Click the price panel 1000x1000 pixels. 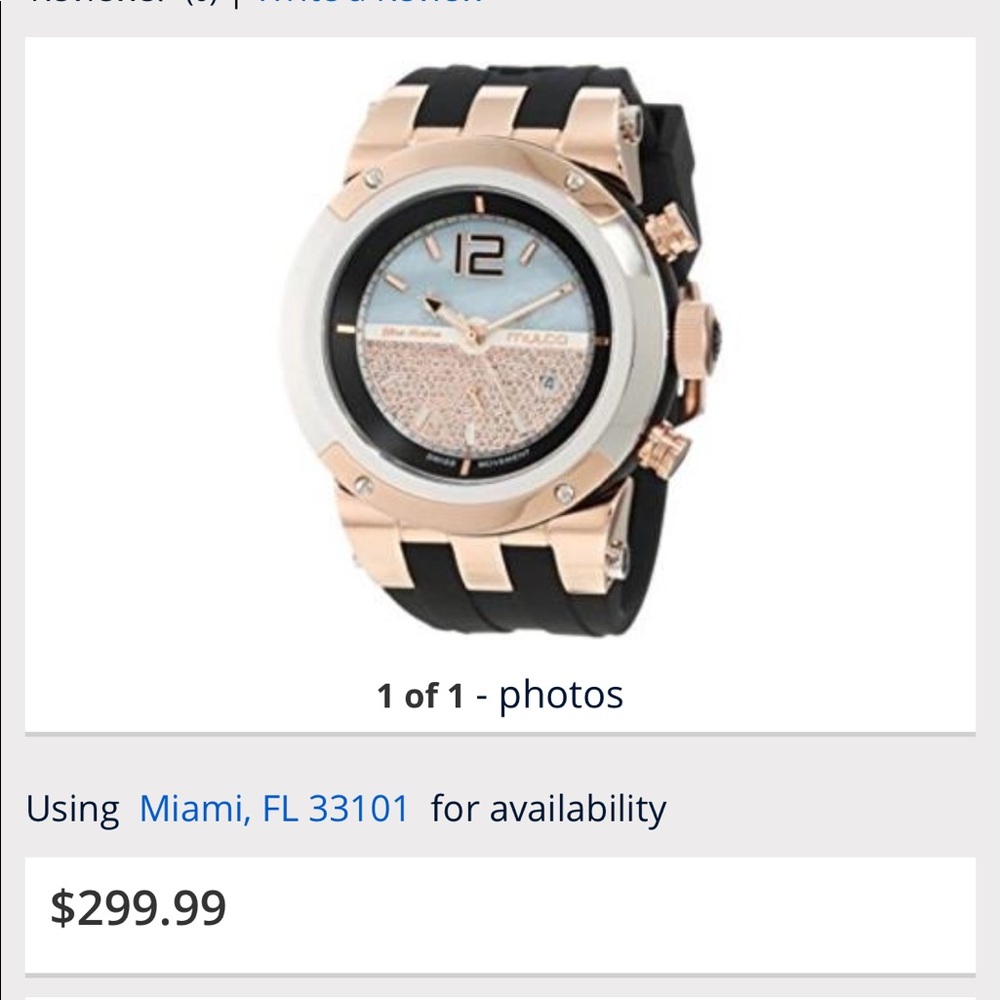click(500, 914)
